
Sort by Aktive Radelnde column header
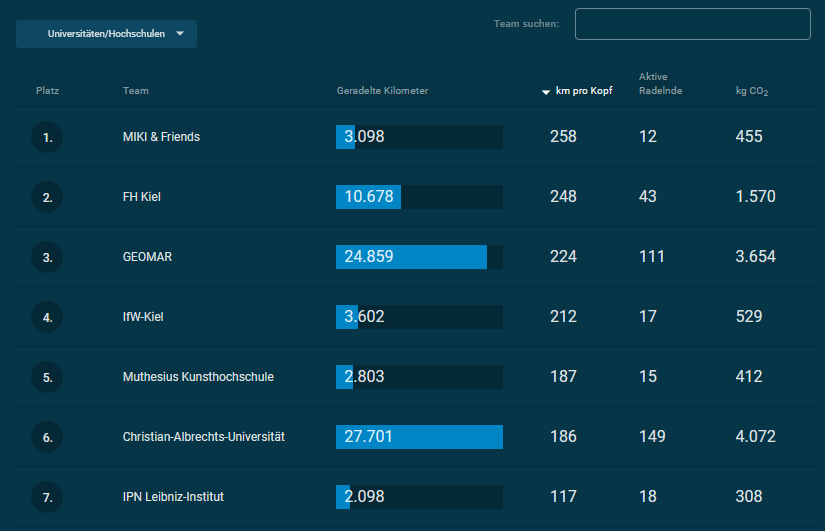pyautogui.click(x=653, y=84)
